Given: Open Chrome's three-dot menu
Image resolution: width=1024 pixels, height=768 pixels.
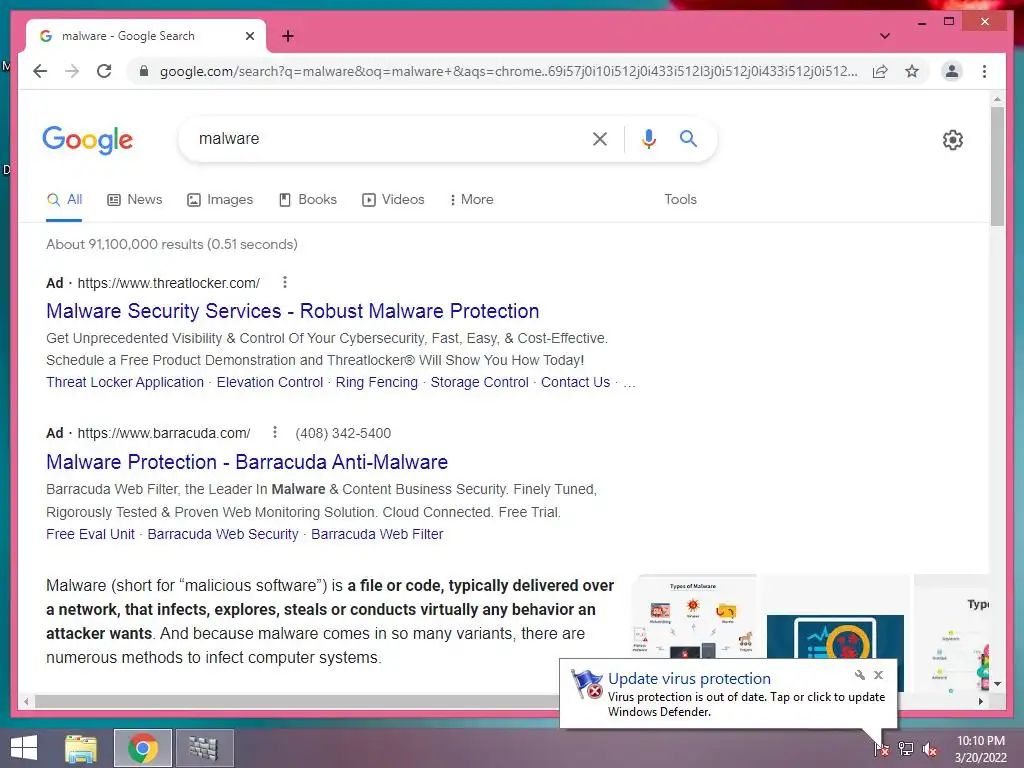Looking at the screenshot, I should click(x=984, y=71).
